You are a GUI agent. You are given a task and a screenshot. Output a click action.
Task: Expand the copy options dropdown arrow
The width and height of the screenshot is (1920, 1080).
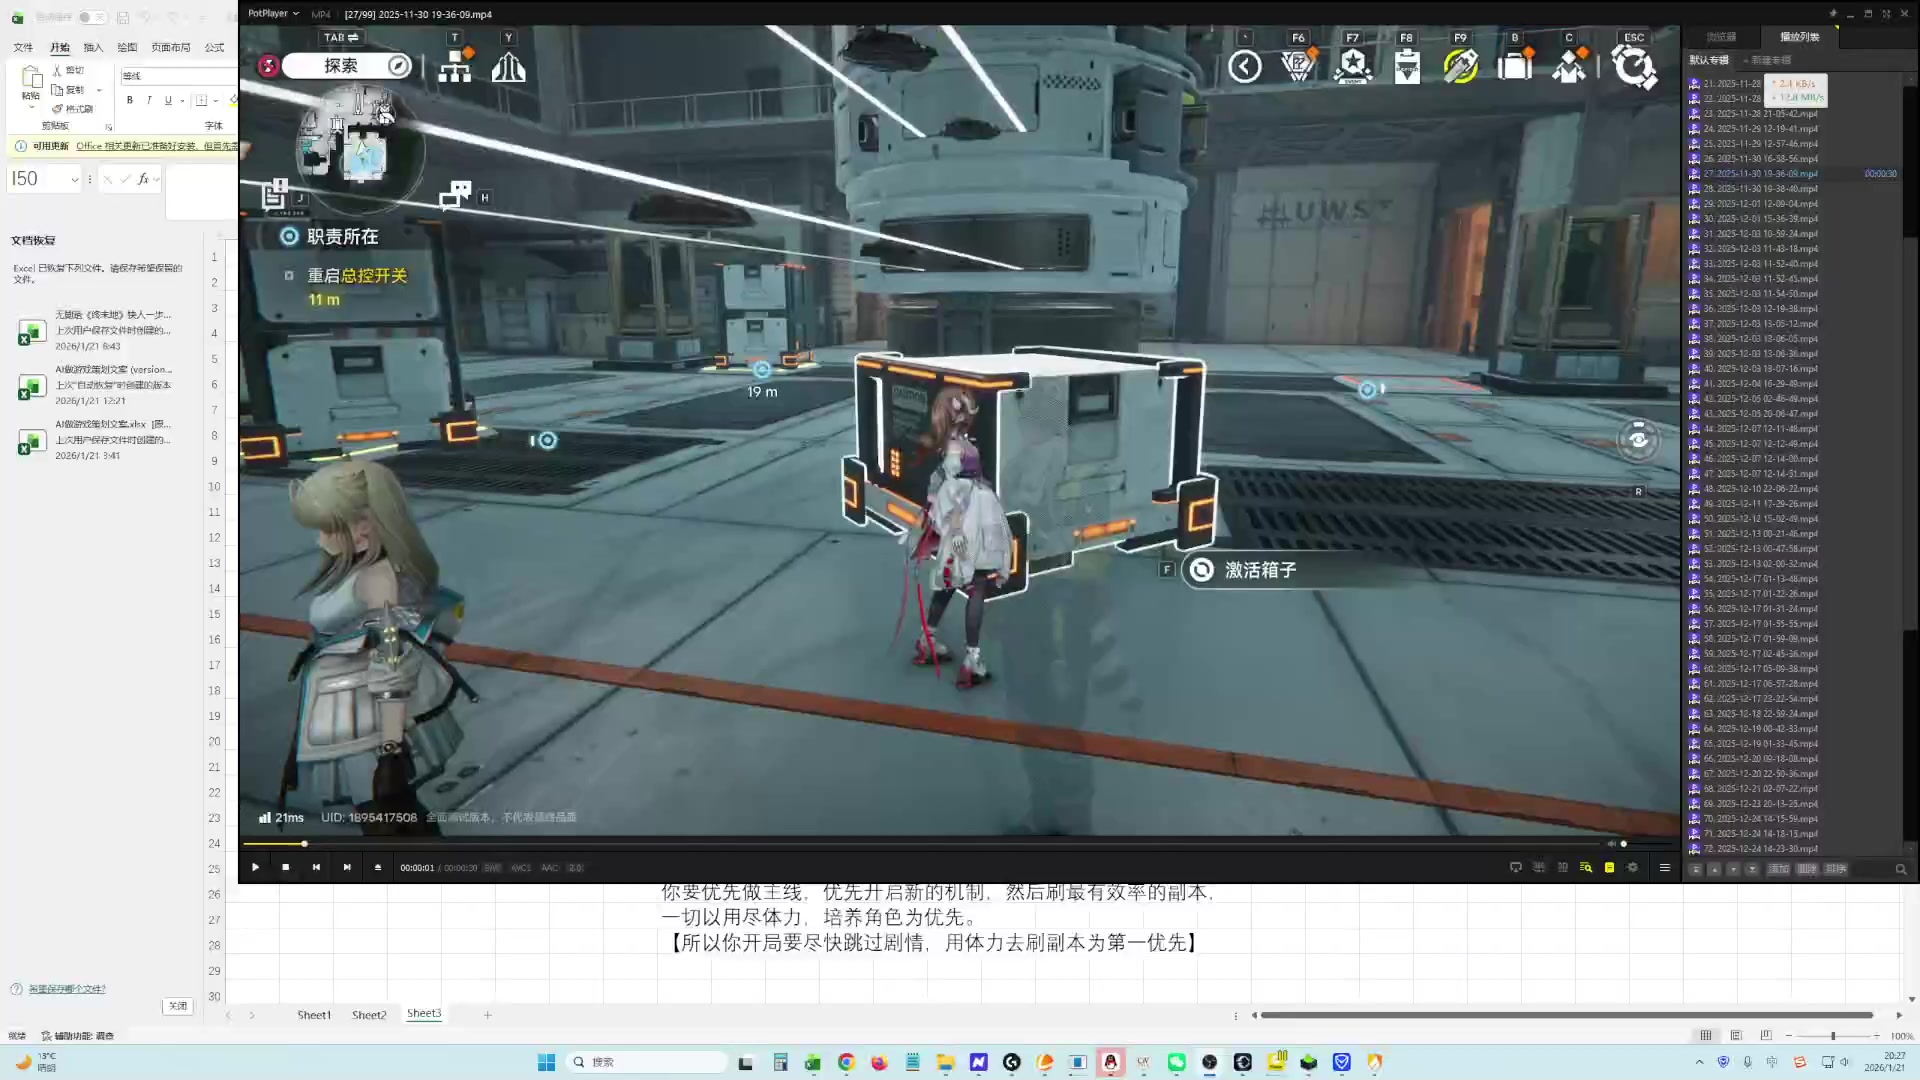[99, 90]
